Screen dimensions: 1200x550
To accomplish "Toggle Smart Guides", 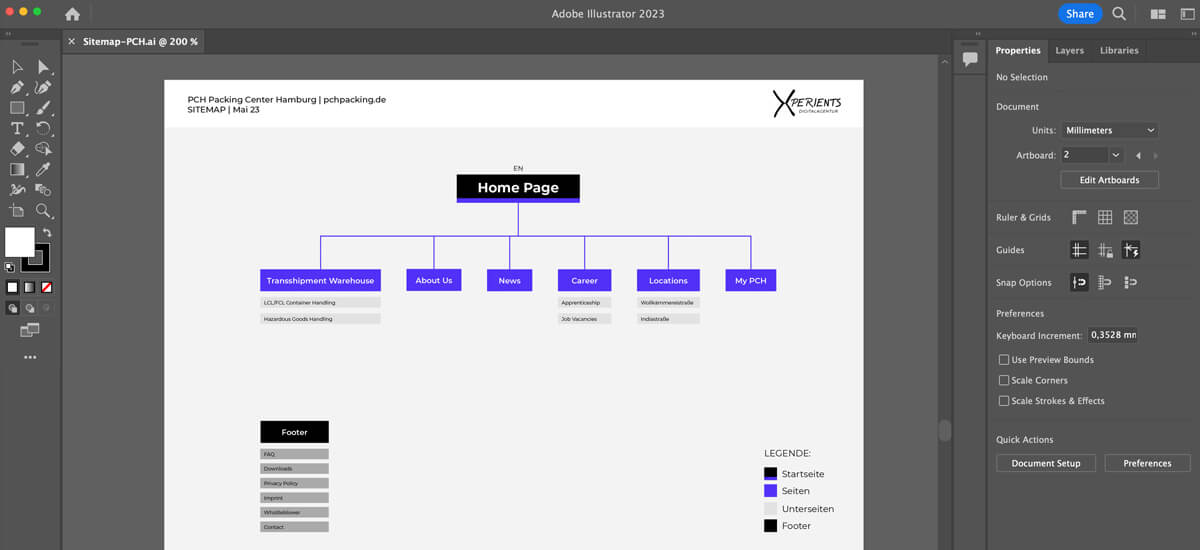I will click(1131, 250).
